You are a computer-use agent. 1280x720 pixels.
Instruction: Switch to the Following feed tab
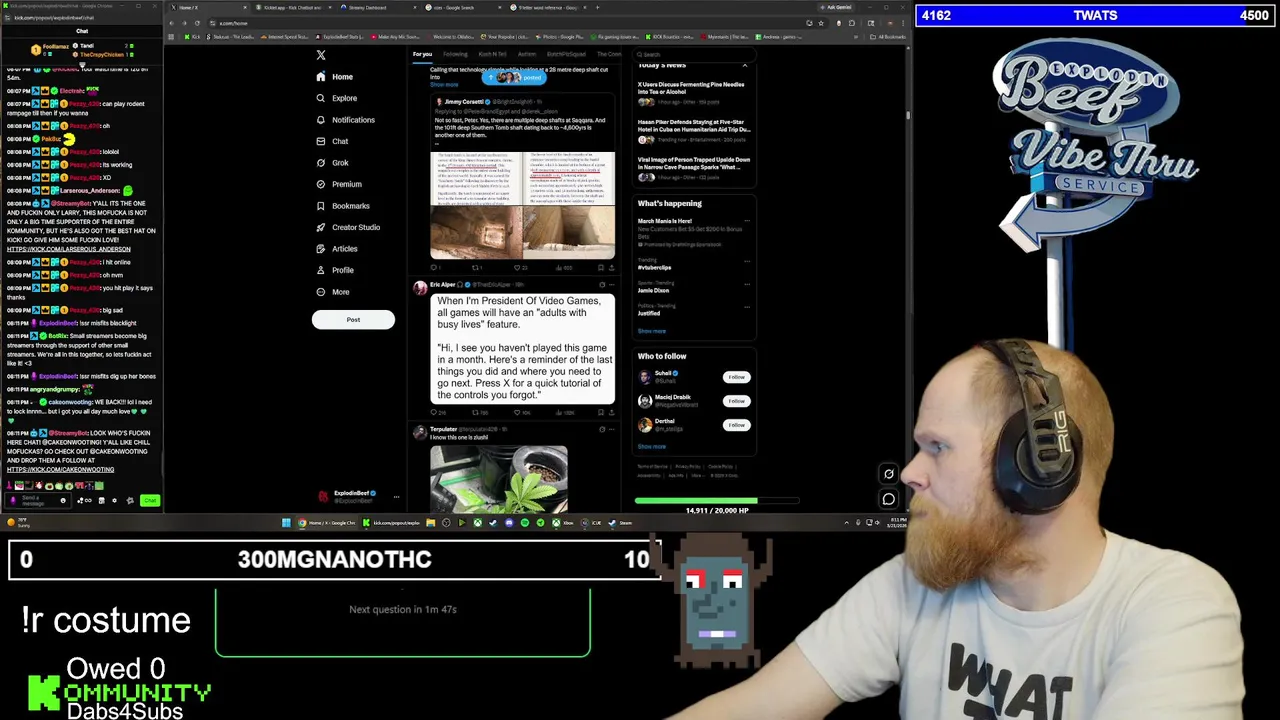(x=455, y=54)
